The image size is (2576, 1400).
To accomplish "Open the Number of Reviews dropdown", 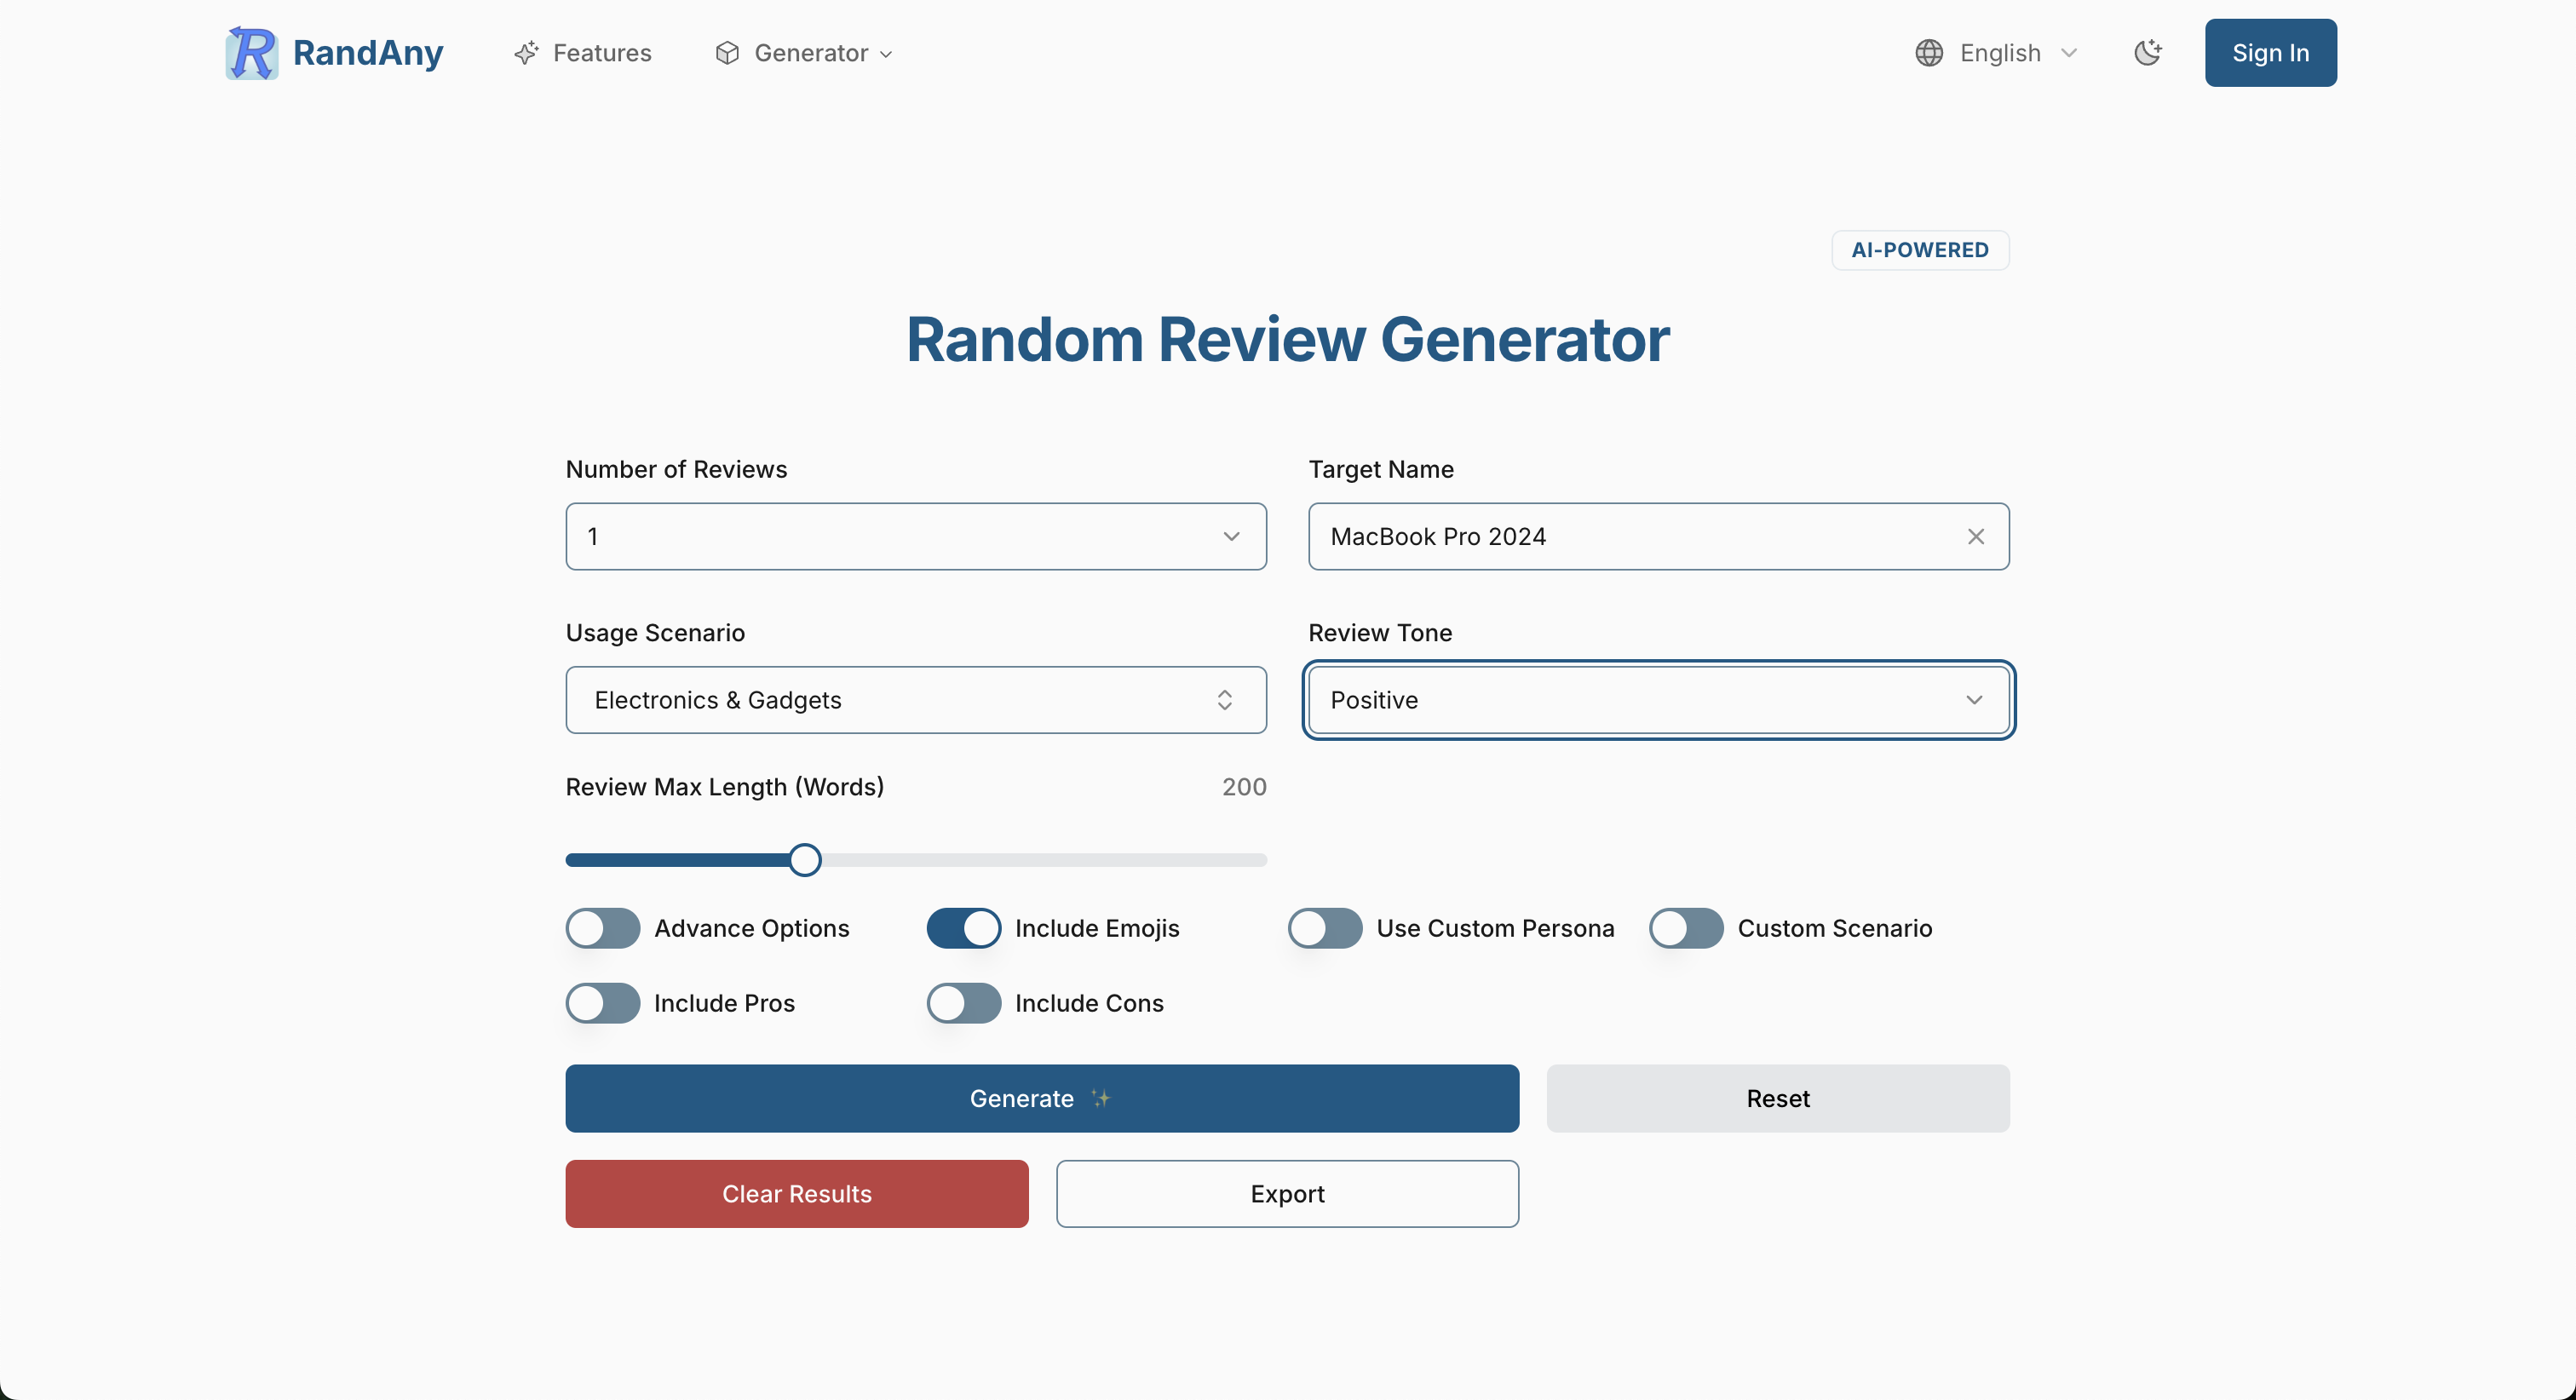I will click(915, 537).
